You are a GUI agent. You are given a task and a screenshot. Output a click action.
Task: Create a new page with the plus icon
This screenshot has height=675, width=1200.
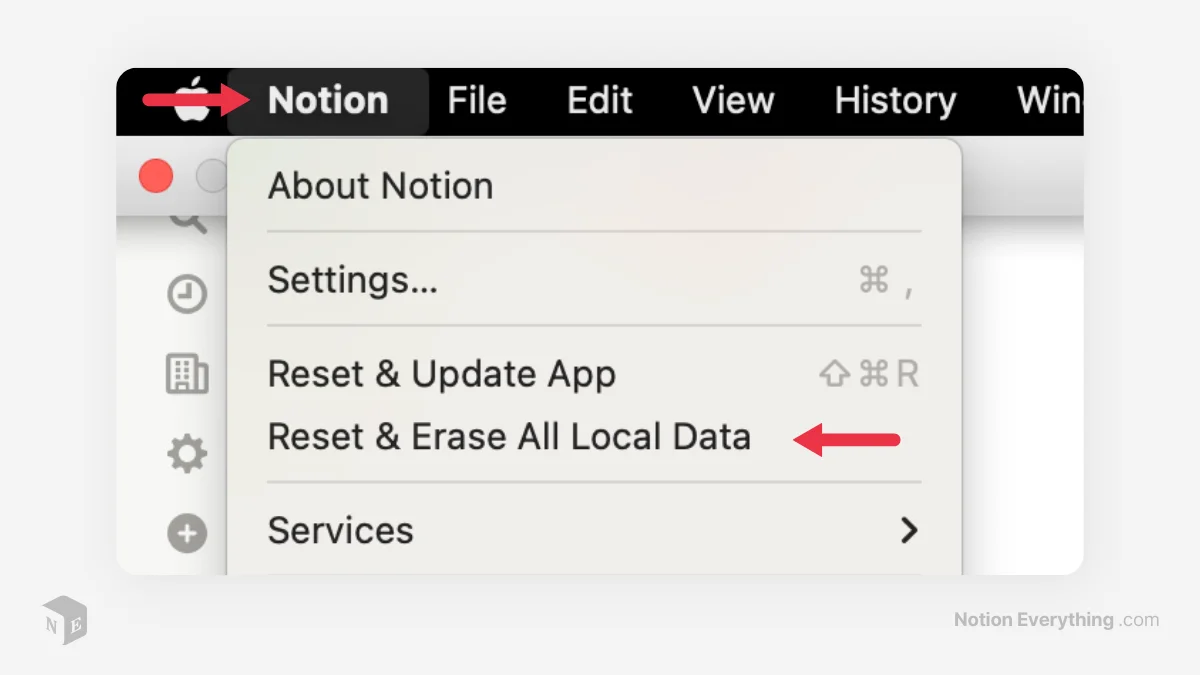[x=187, y=533]
